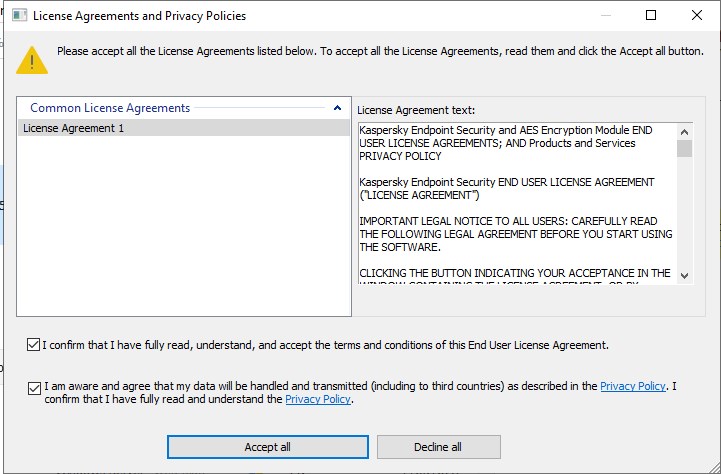This screenshot has width=721, height=474.
Task: Click the yellow warning triangle icon
Action: pyautogui.click(x=33, y=60)
